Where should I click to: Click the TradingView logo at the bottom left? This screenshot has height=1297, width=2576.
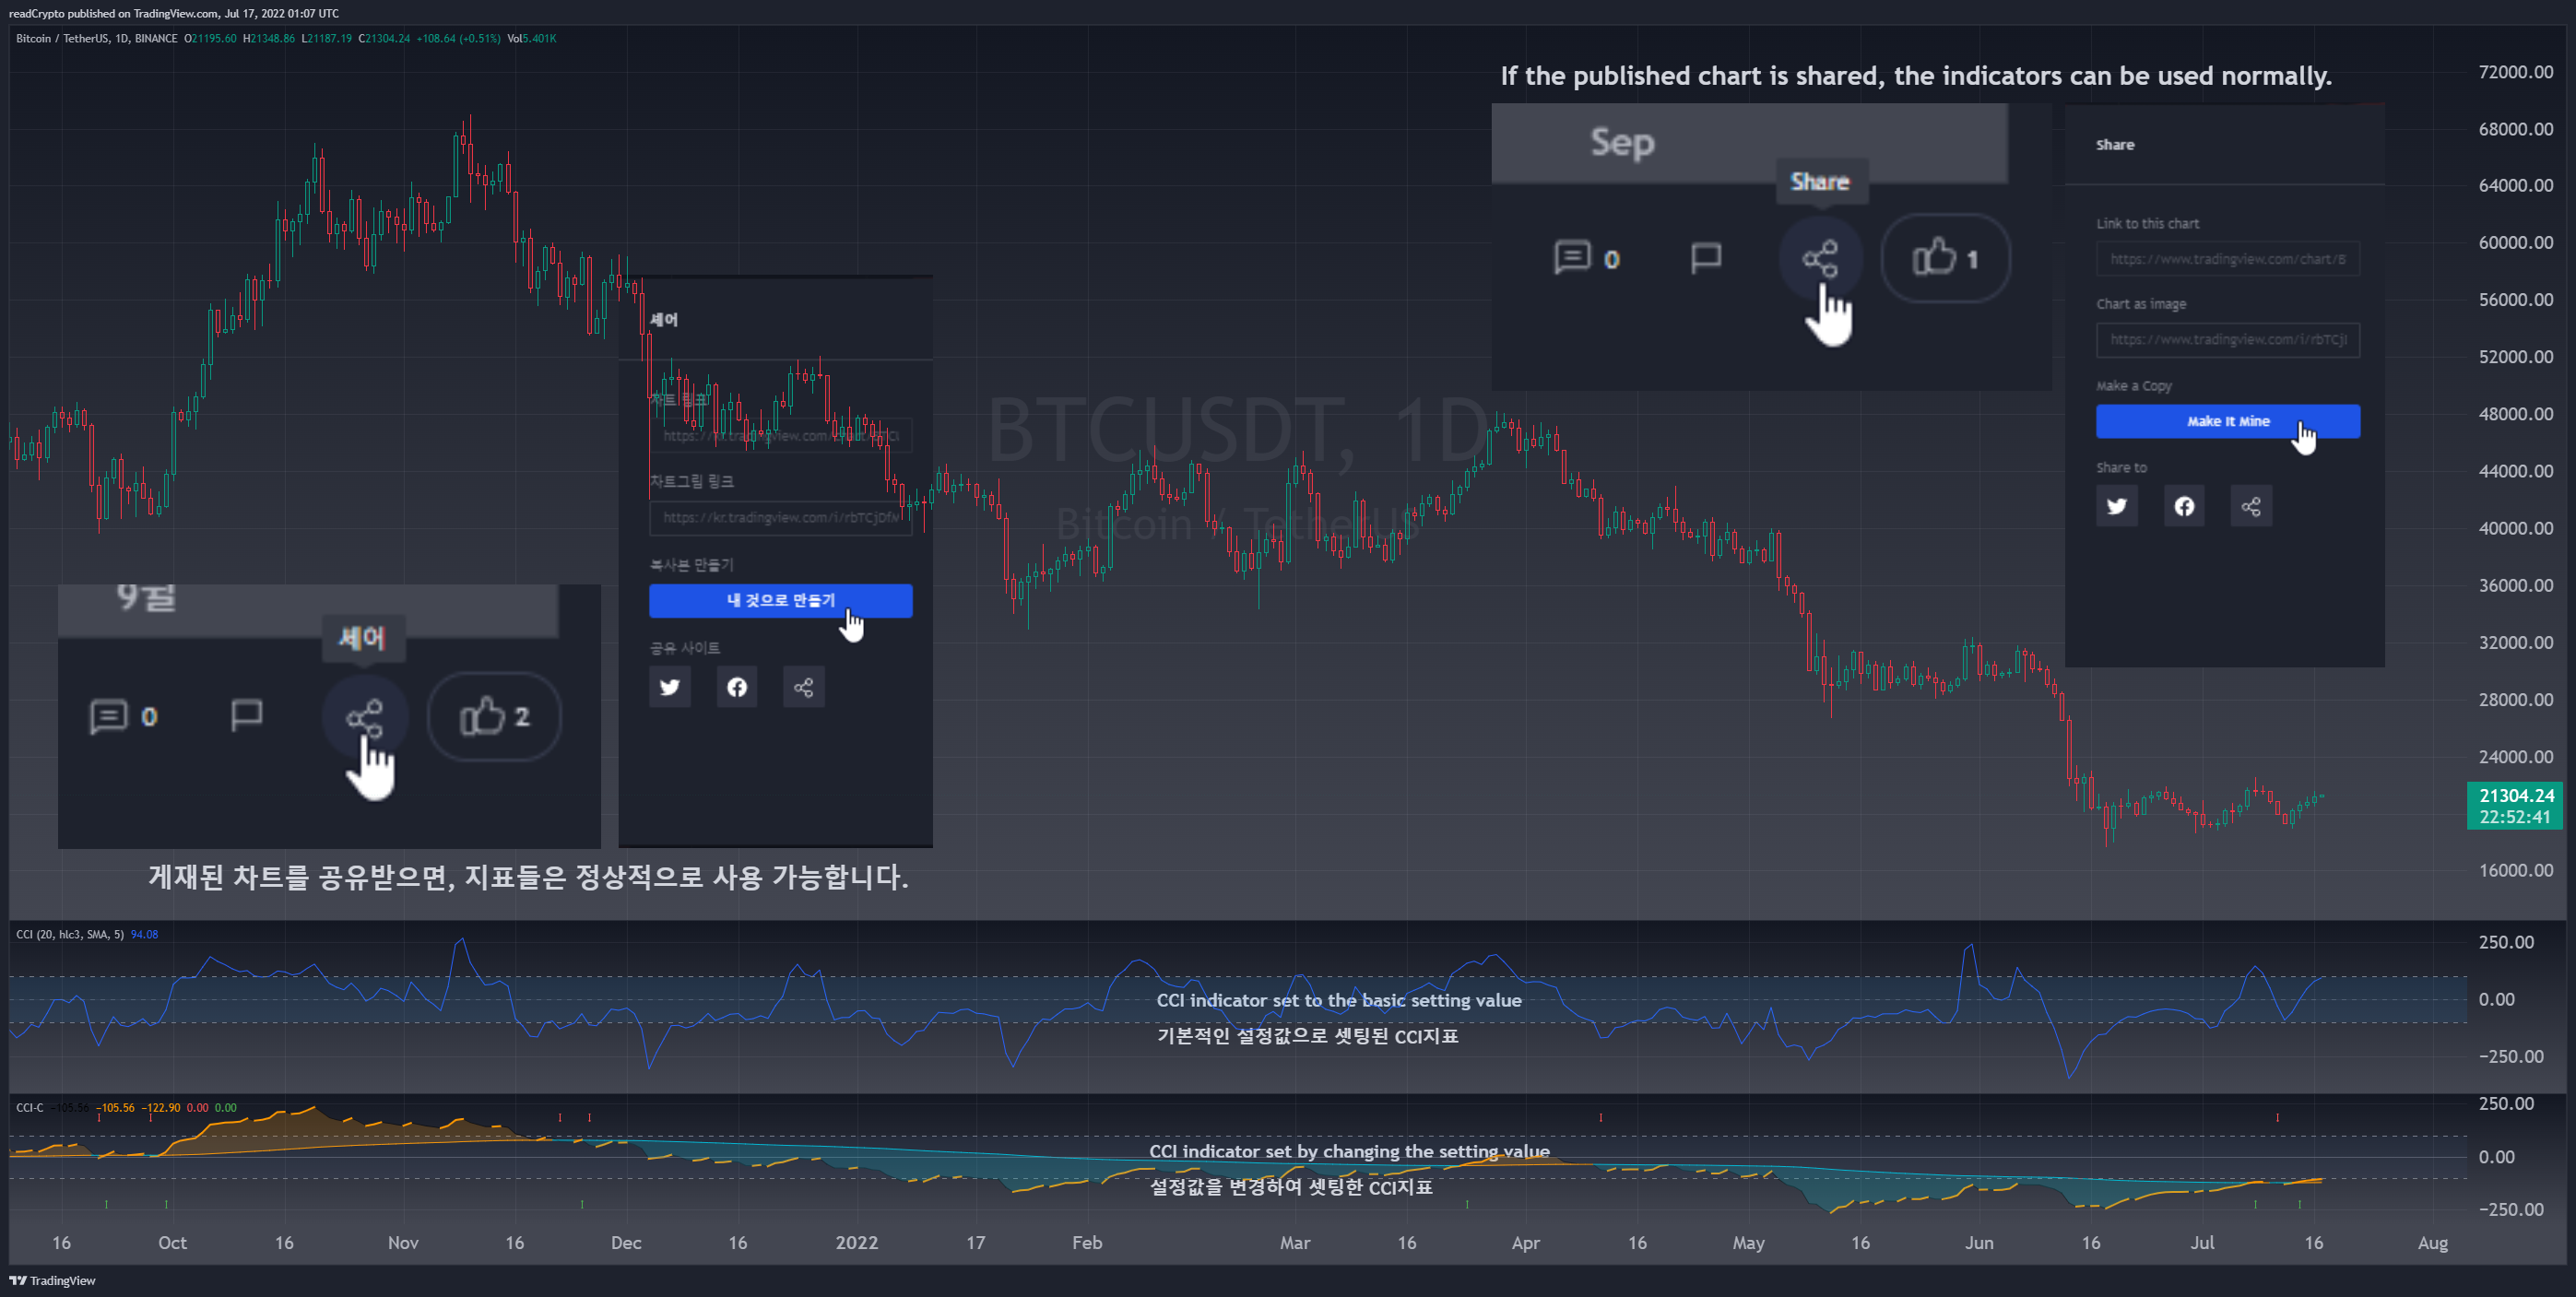coord(52,1280)
